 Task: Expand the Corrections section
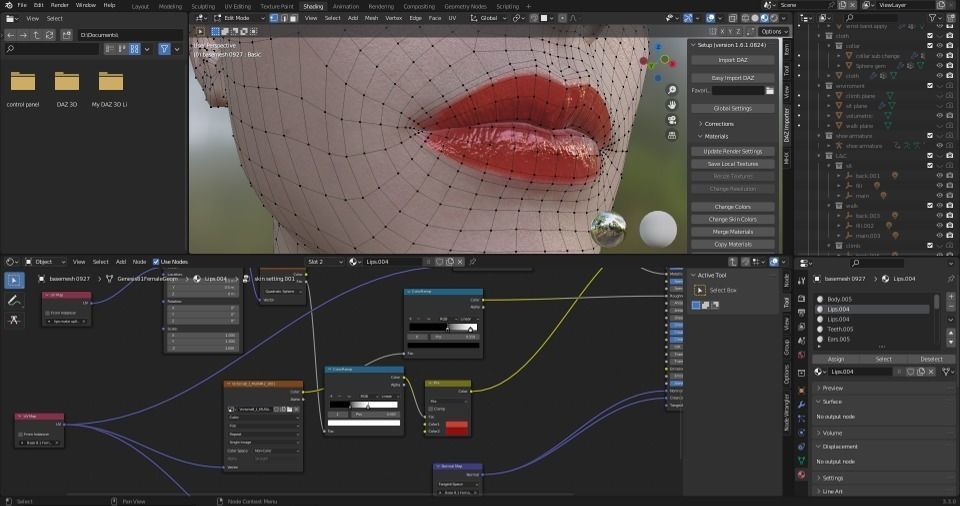[x=718, y=123]
